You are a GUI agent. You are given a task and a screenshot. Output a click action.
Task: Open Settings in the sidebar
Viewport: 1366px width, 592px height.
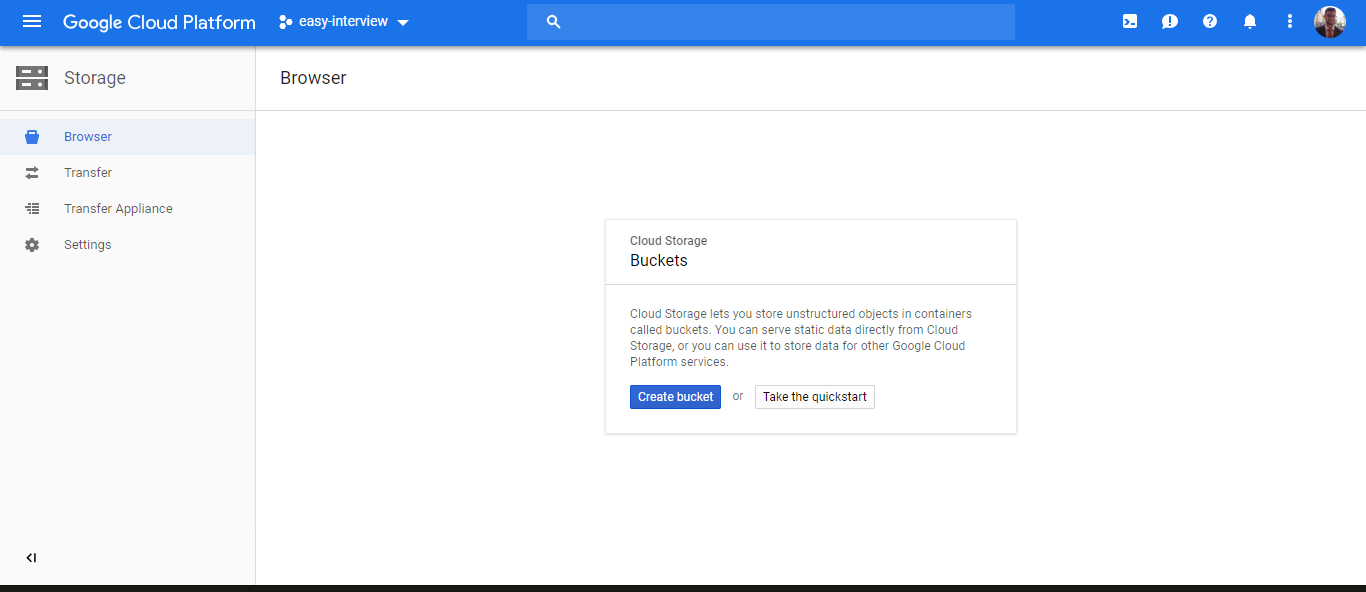[127, 245]
